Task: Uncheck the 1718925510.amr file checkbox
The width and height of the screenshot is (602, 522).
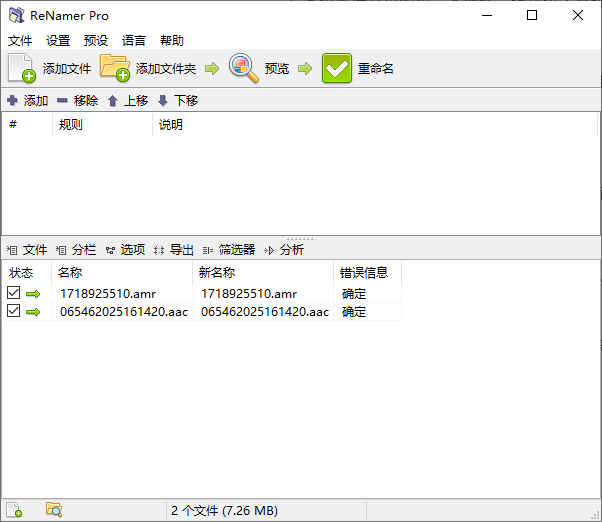Action: tap(13, 292)
